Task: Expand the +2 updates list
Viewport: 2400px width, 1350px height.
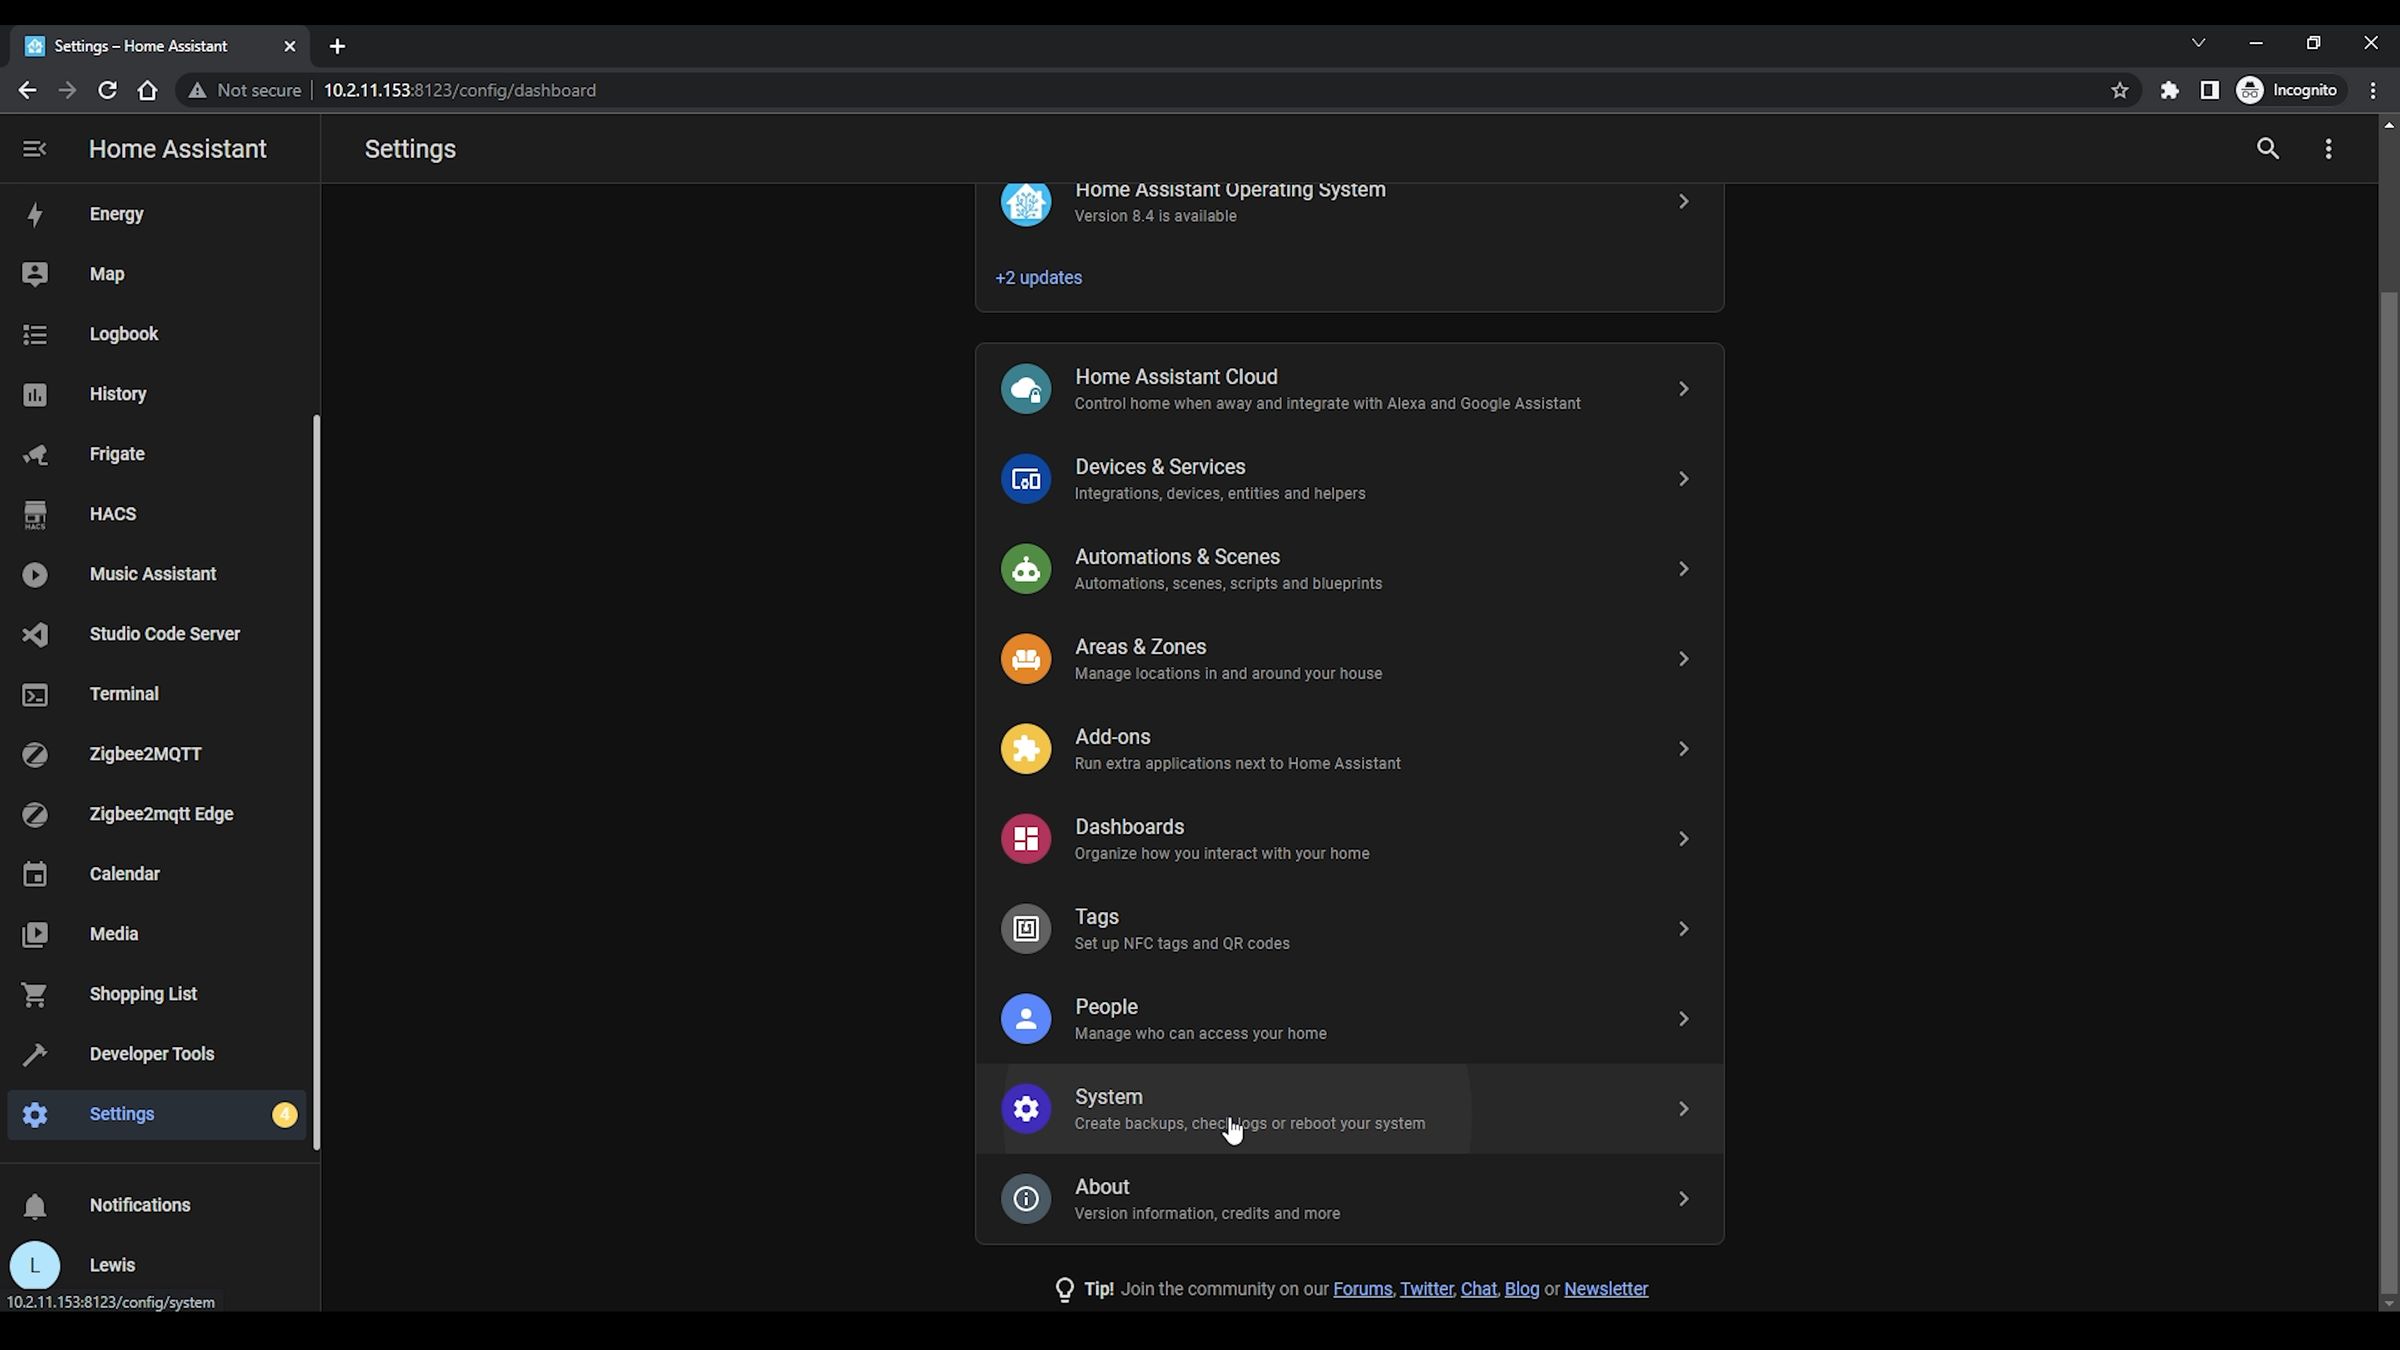Action: click(1038, 278)
